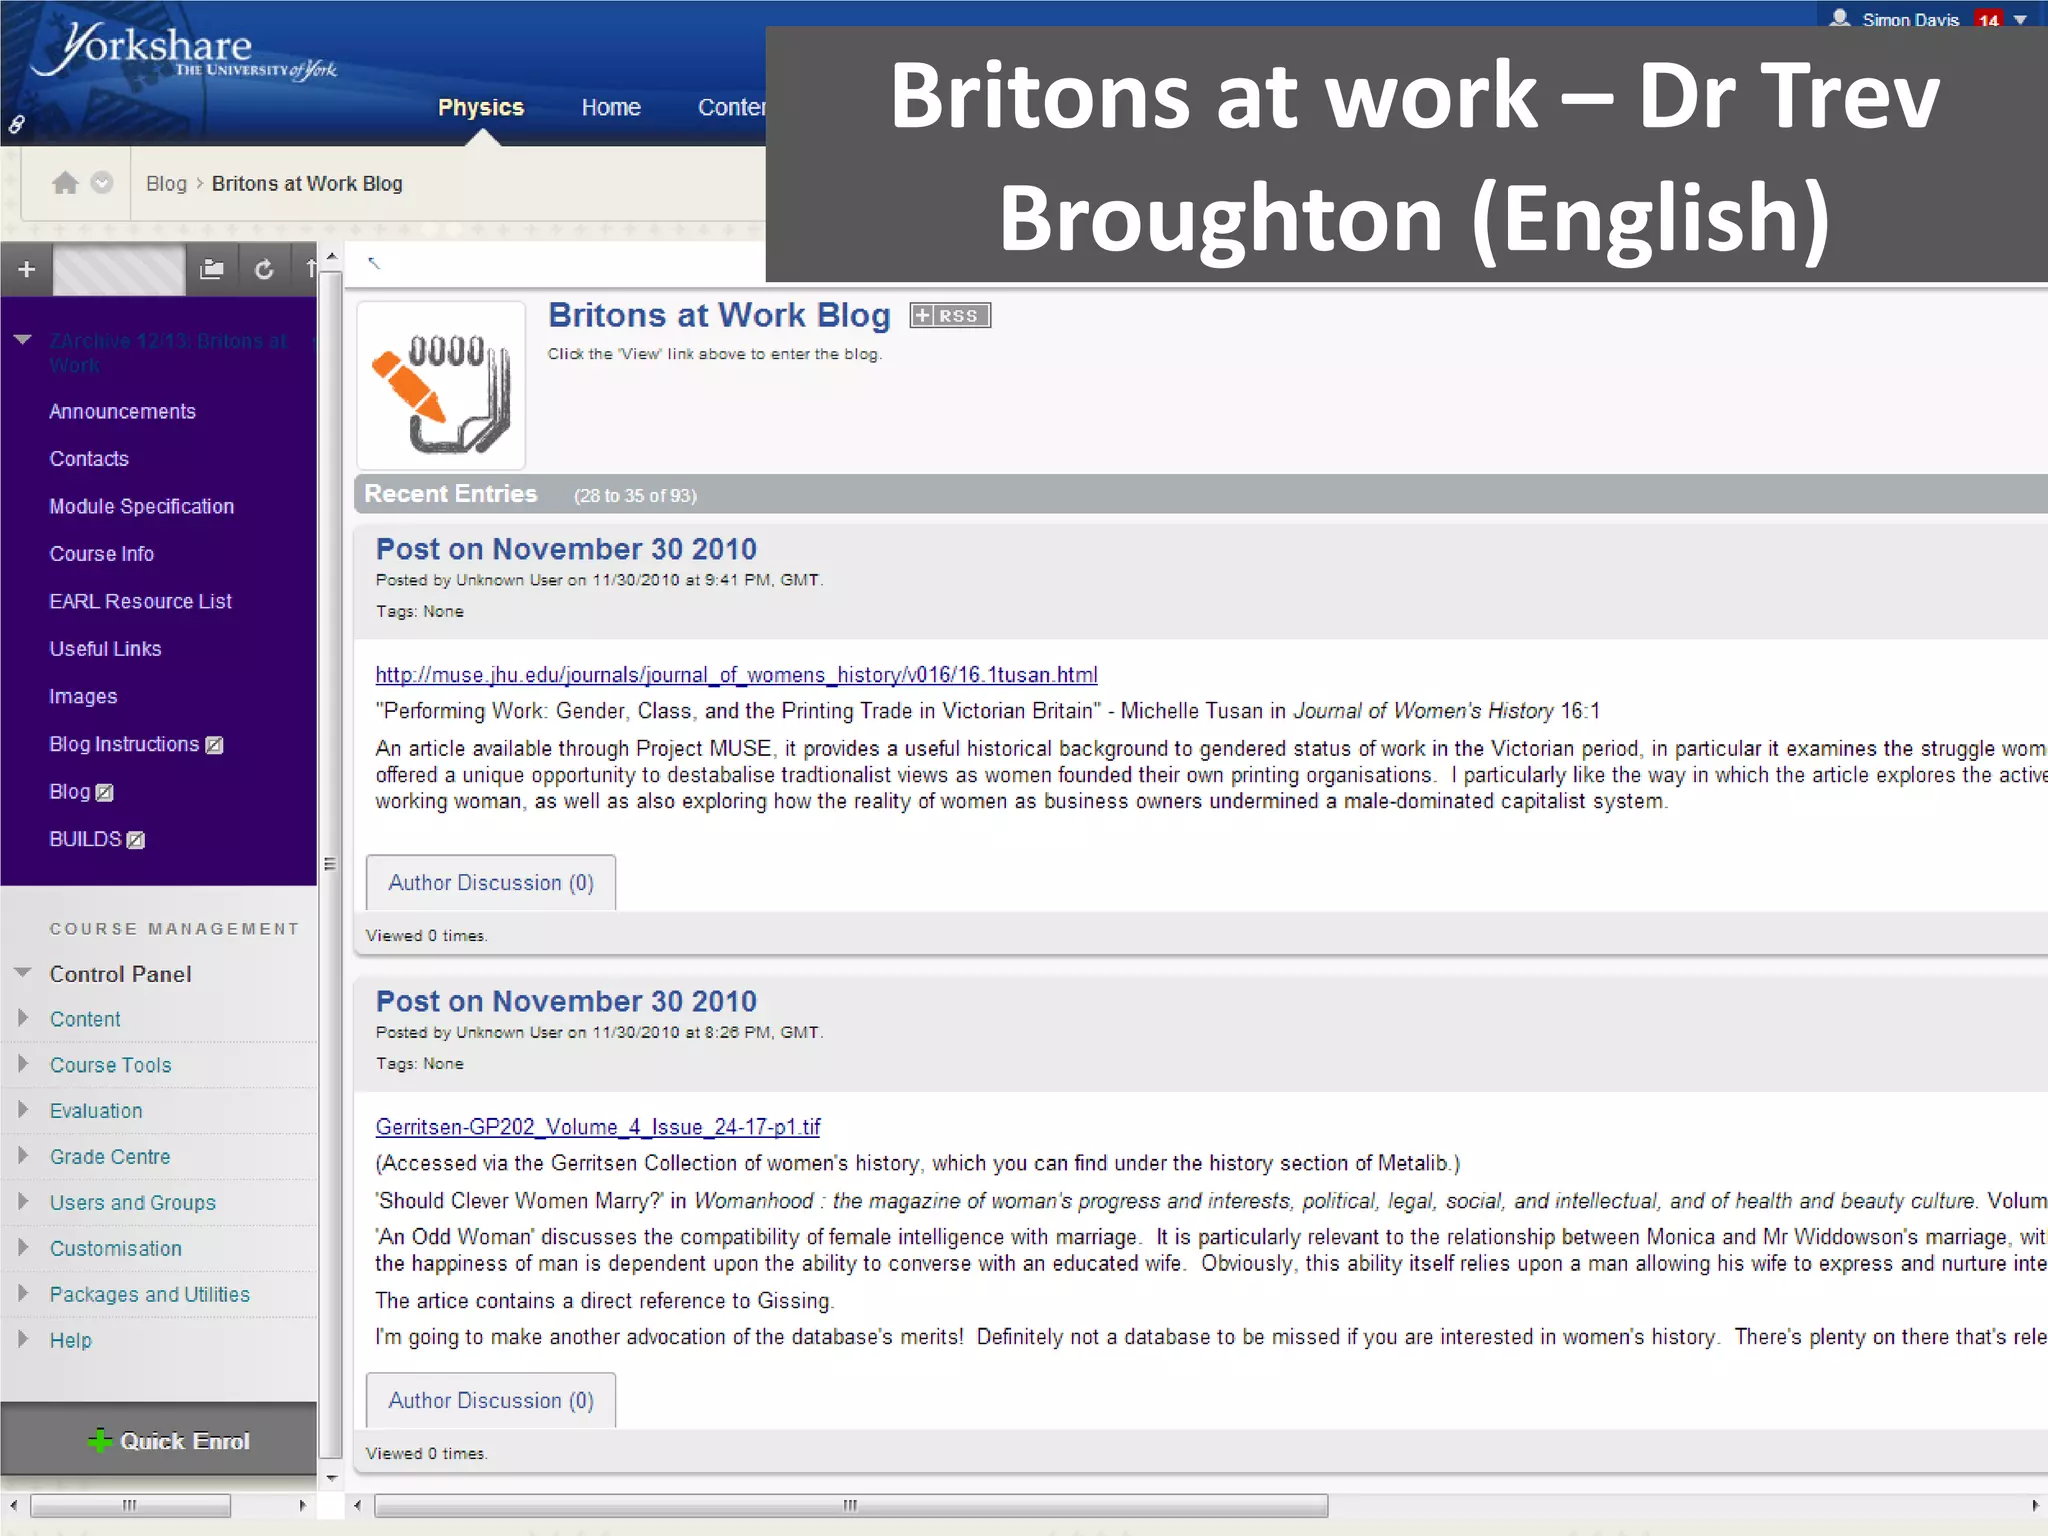The height and width of the screenshot is (1536, 2048).
Task: Click the sidebar horizontal scrollbar thumb
Action: point(130,1505)
